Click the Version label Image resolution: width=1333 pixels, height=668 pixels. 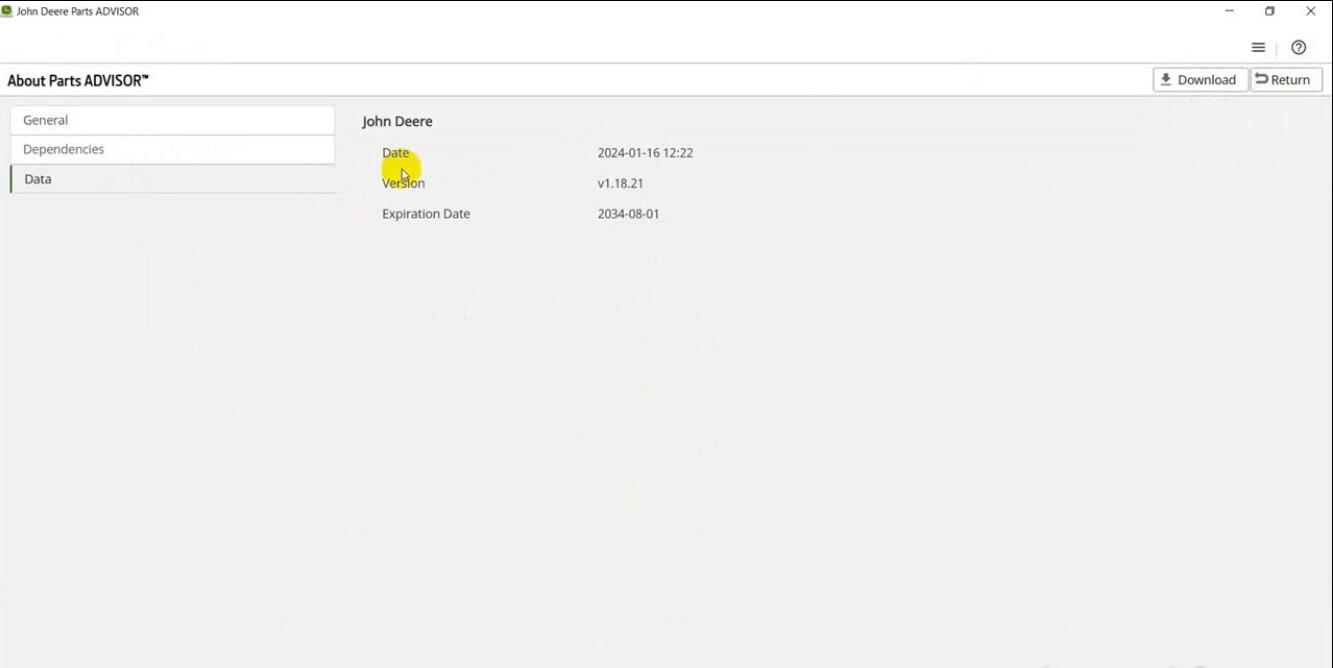pos(403,183)
